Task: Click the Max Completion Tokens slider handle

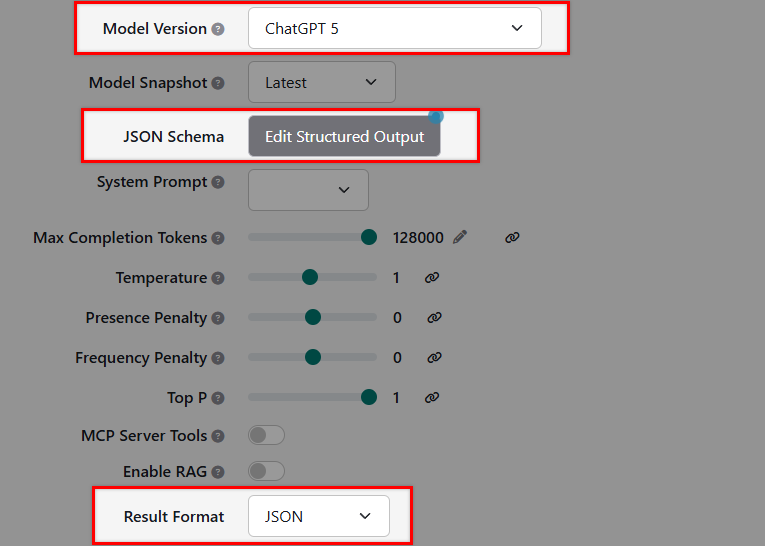Action: point(369,237)
